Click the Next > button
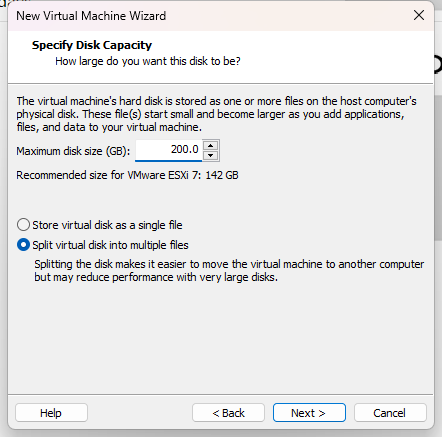The image size is (442, 437). point(309,413)
